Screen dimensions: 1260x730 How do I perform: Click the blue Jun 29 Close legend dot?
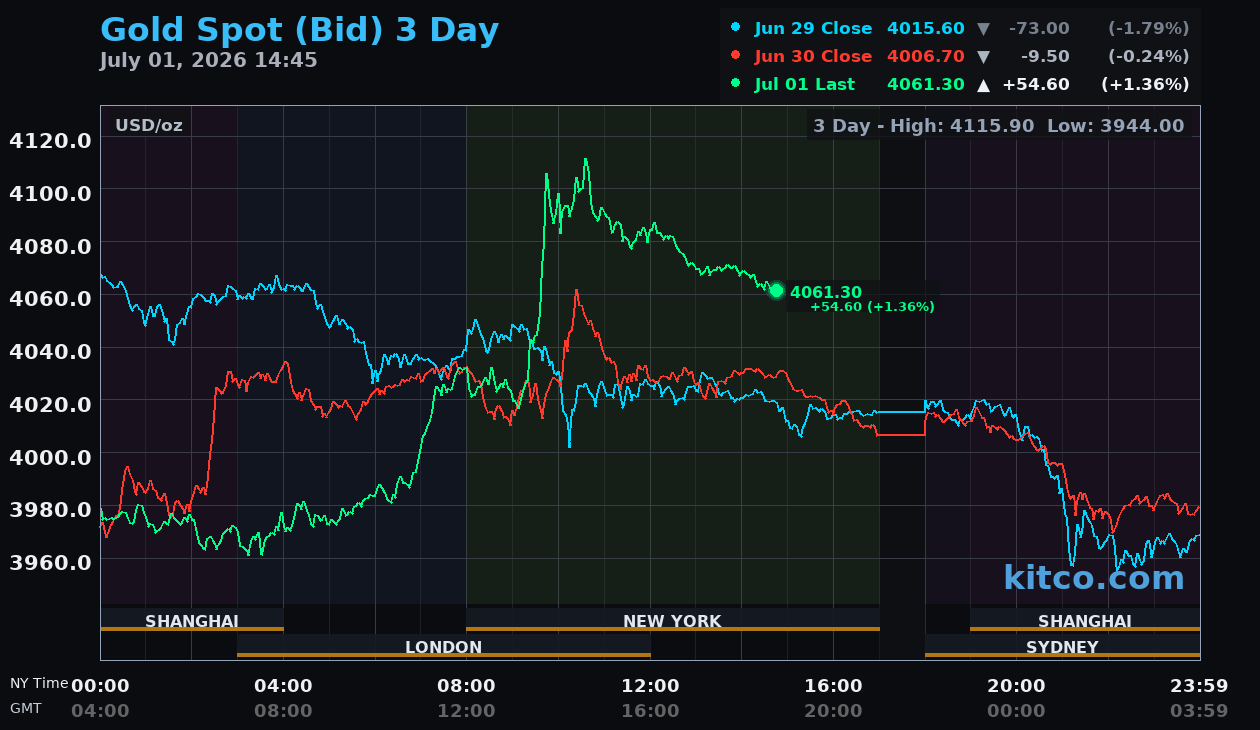pos(737,27)
